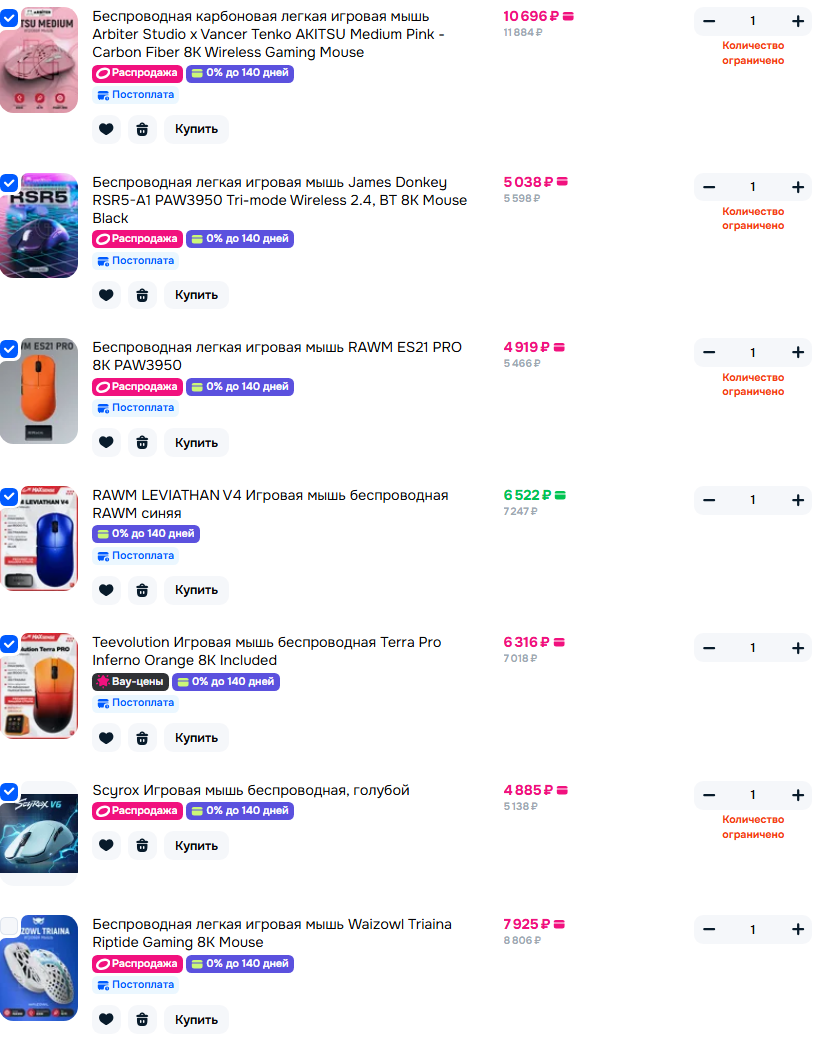This screenshot has width=818, height=1052.
Task: Open Teevolution Terra Pro Inferno Orange title
Action: point(266,651)
